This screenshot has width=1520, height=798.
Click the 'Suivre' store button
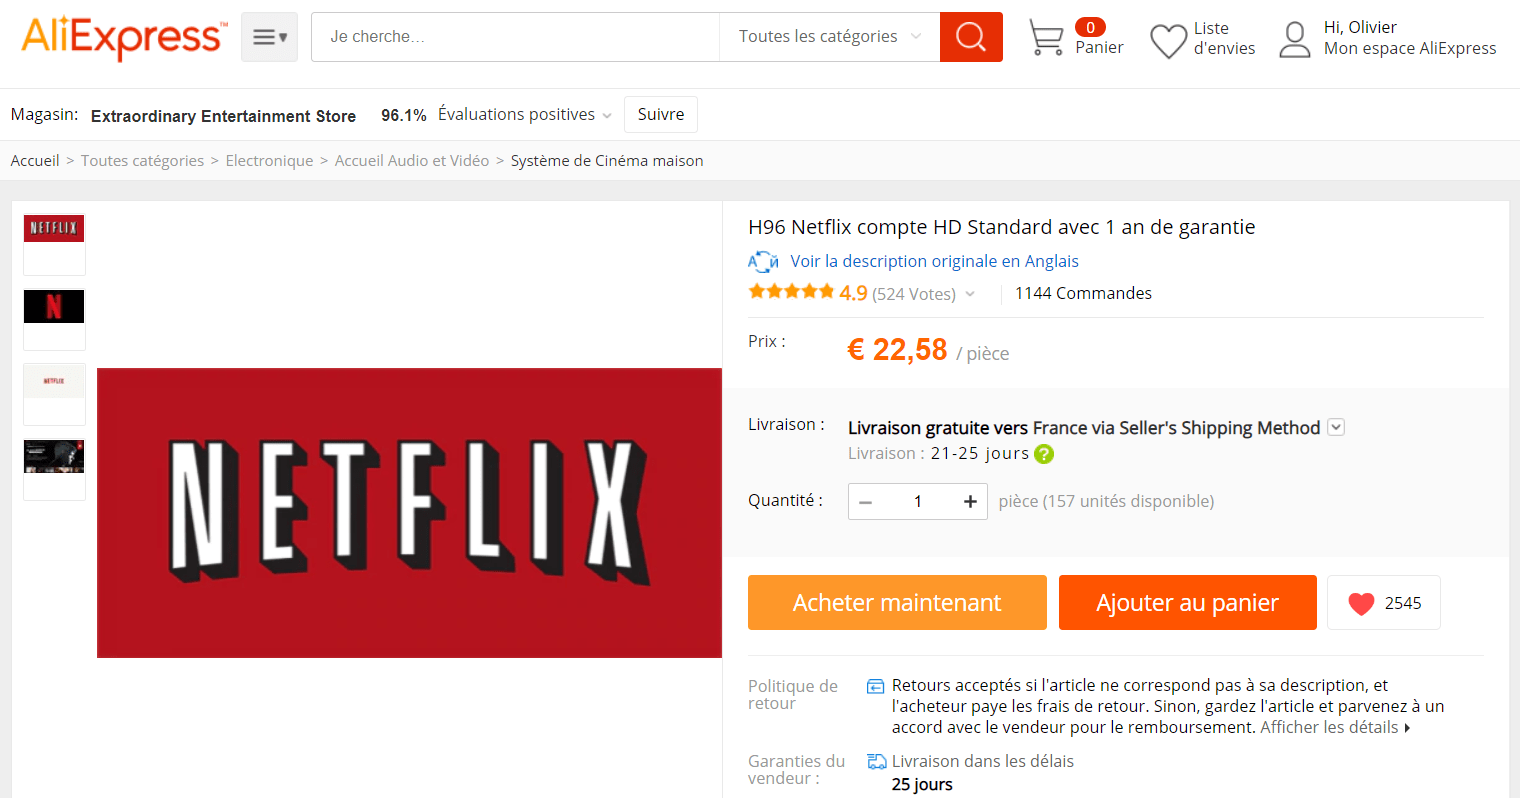(x=661, y=114)
